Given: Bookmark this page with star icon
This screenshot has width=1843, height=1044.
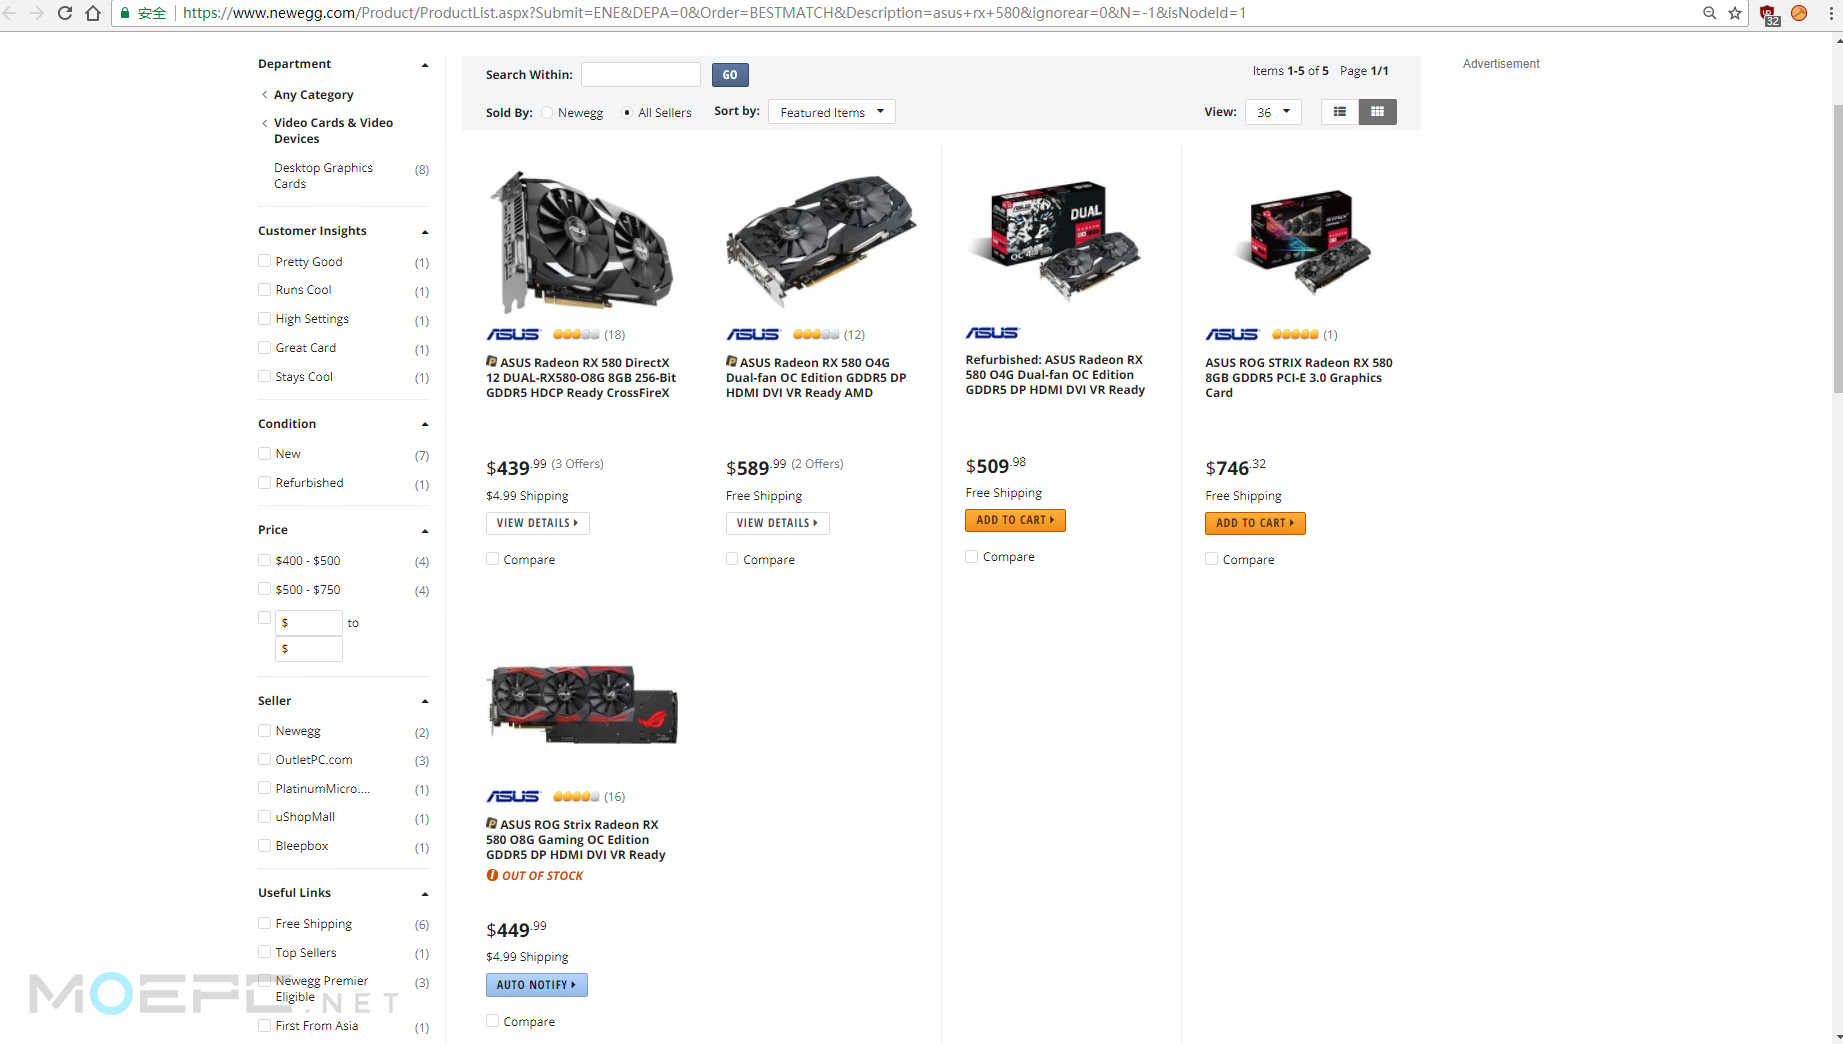Looking at the screenshot, I should point(1735,13).
